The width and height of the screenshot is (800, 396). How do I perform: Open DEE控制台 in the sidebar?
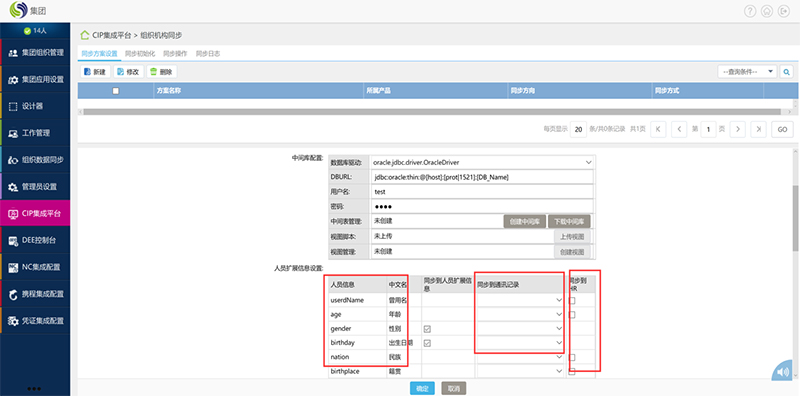click(x=35, y=240)
